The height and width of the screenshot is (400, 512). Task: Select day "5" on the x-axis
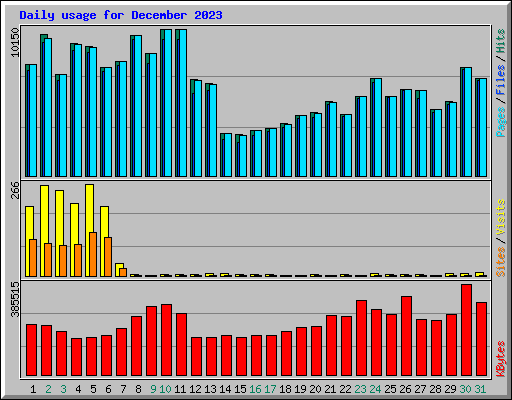coord(93,389)
